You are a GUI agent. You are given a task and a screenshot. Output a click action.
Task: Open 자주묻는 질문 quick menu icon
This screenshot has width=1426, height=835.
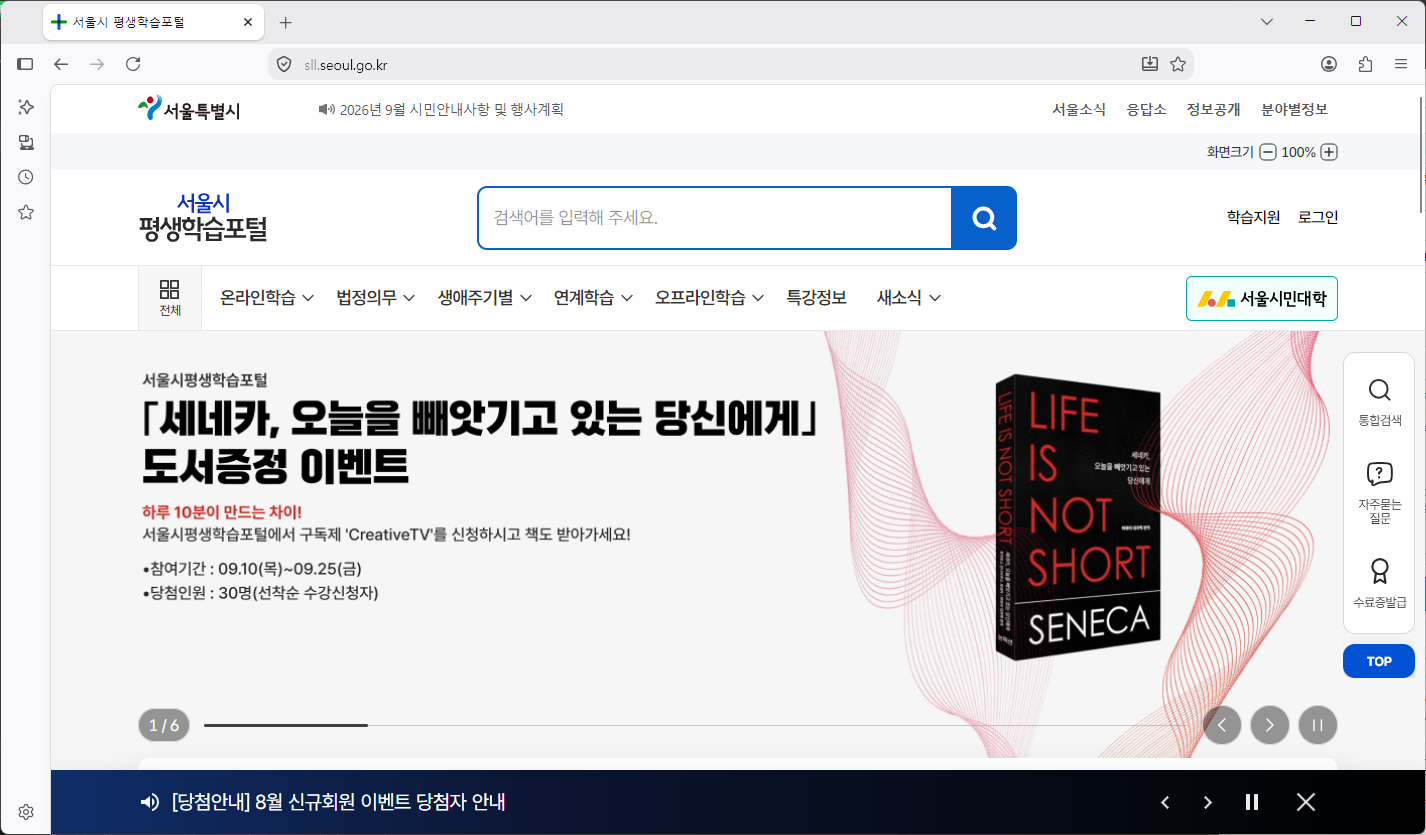(x=1379, y=492)
